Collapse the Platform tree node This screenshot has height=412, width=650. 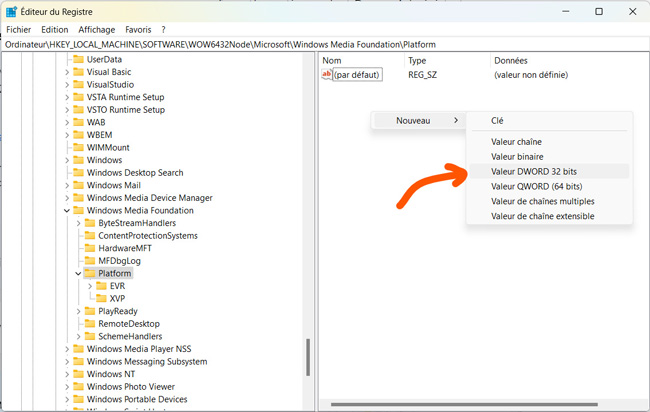tap(78, 273)
